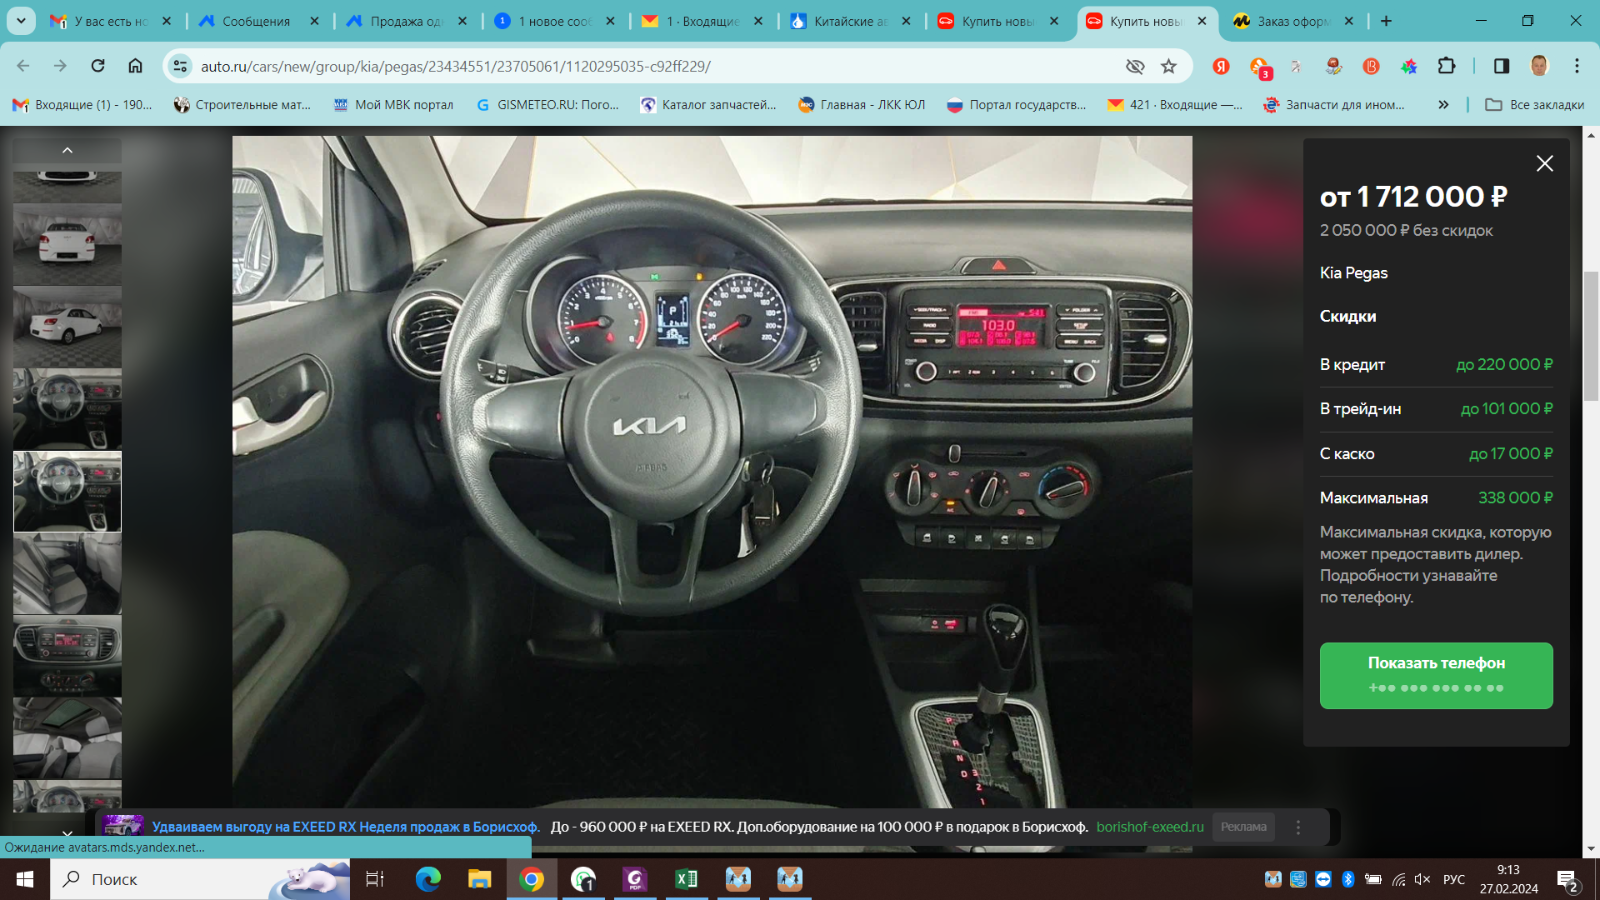Open Excel from the taskbar

[x=686, y=879]
